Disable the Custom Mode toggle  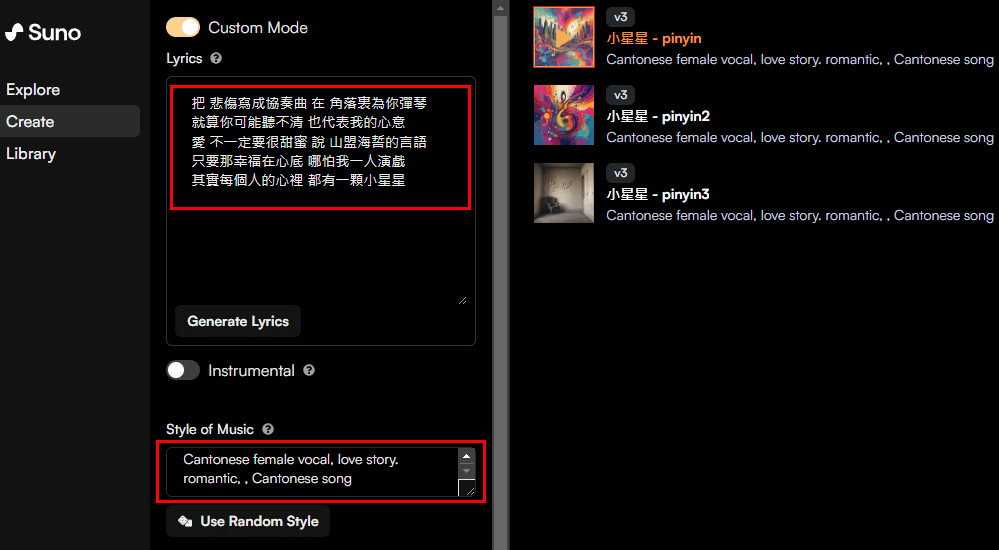(x=183, y=27)
